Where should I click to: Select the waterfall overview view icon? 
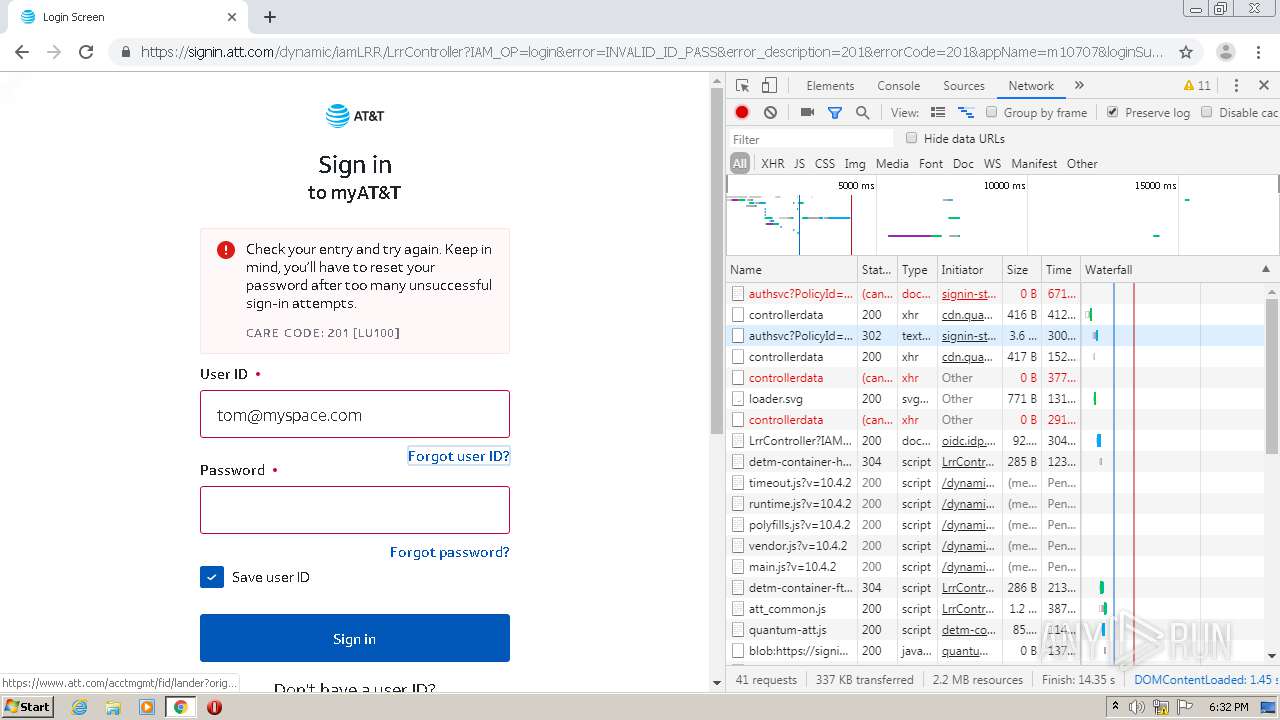(x=966, y=113)
